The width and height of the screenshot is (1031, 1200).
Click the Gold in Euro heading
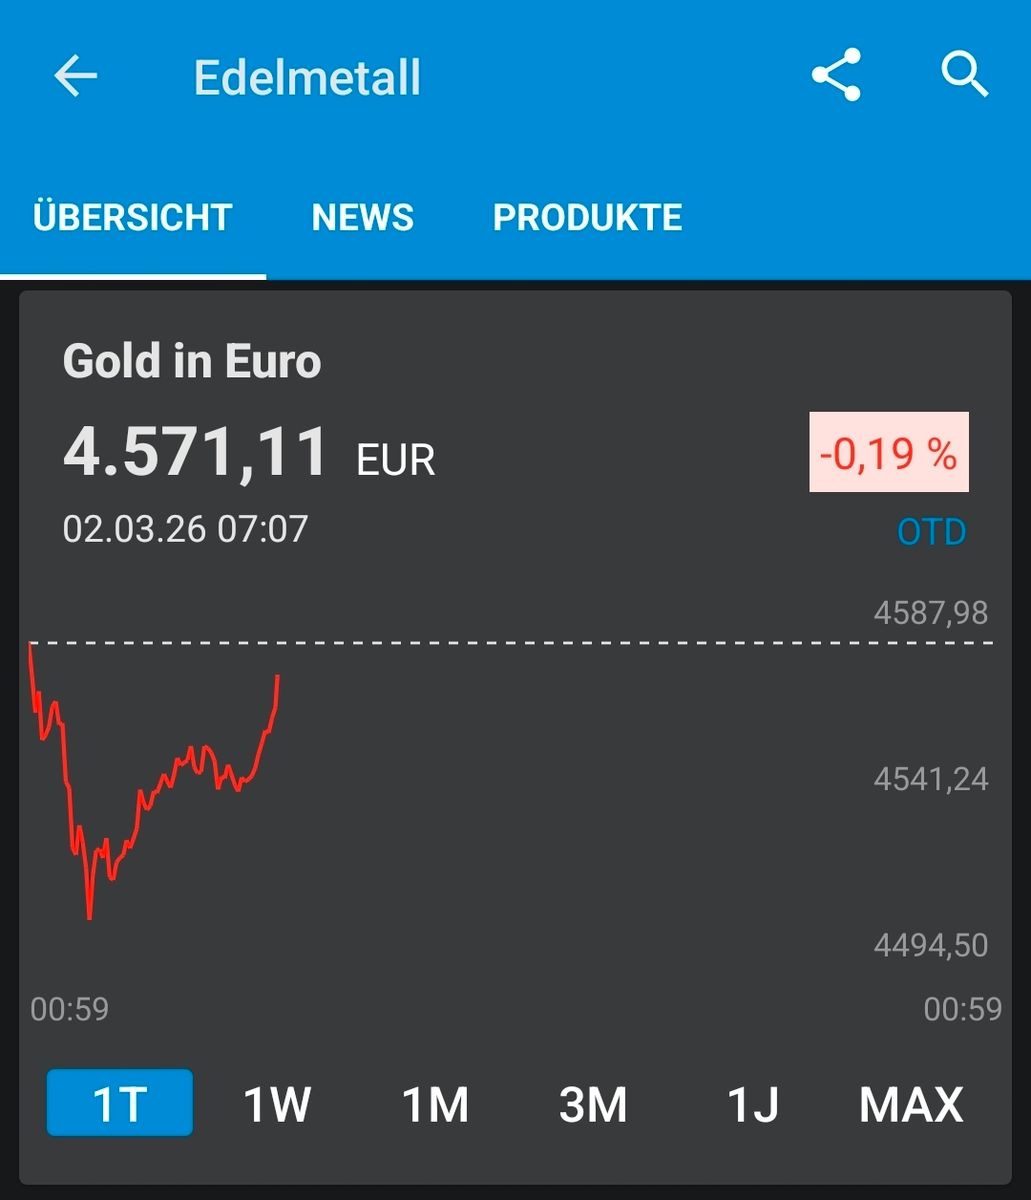pyautogui.click(x=192, y=361)
